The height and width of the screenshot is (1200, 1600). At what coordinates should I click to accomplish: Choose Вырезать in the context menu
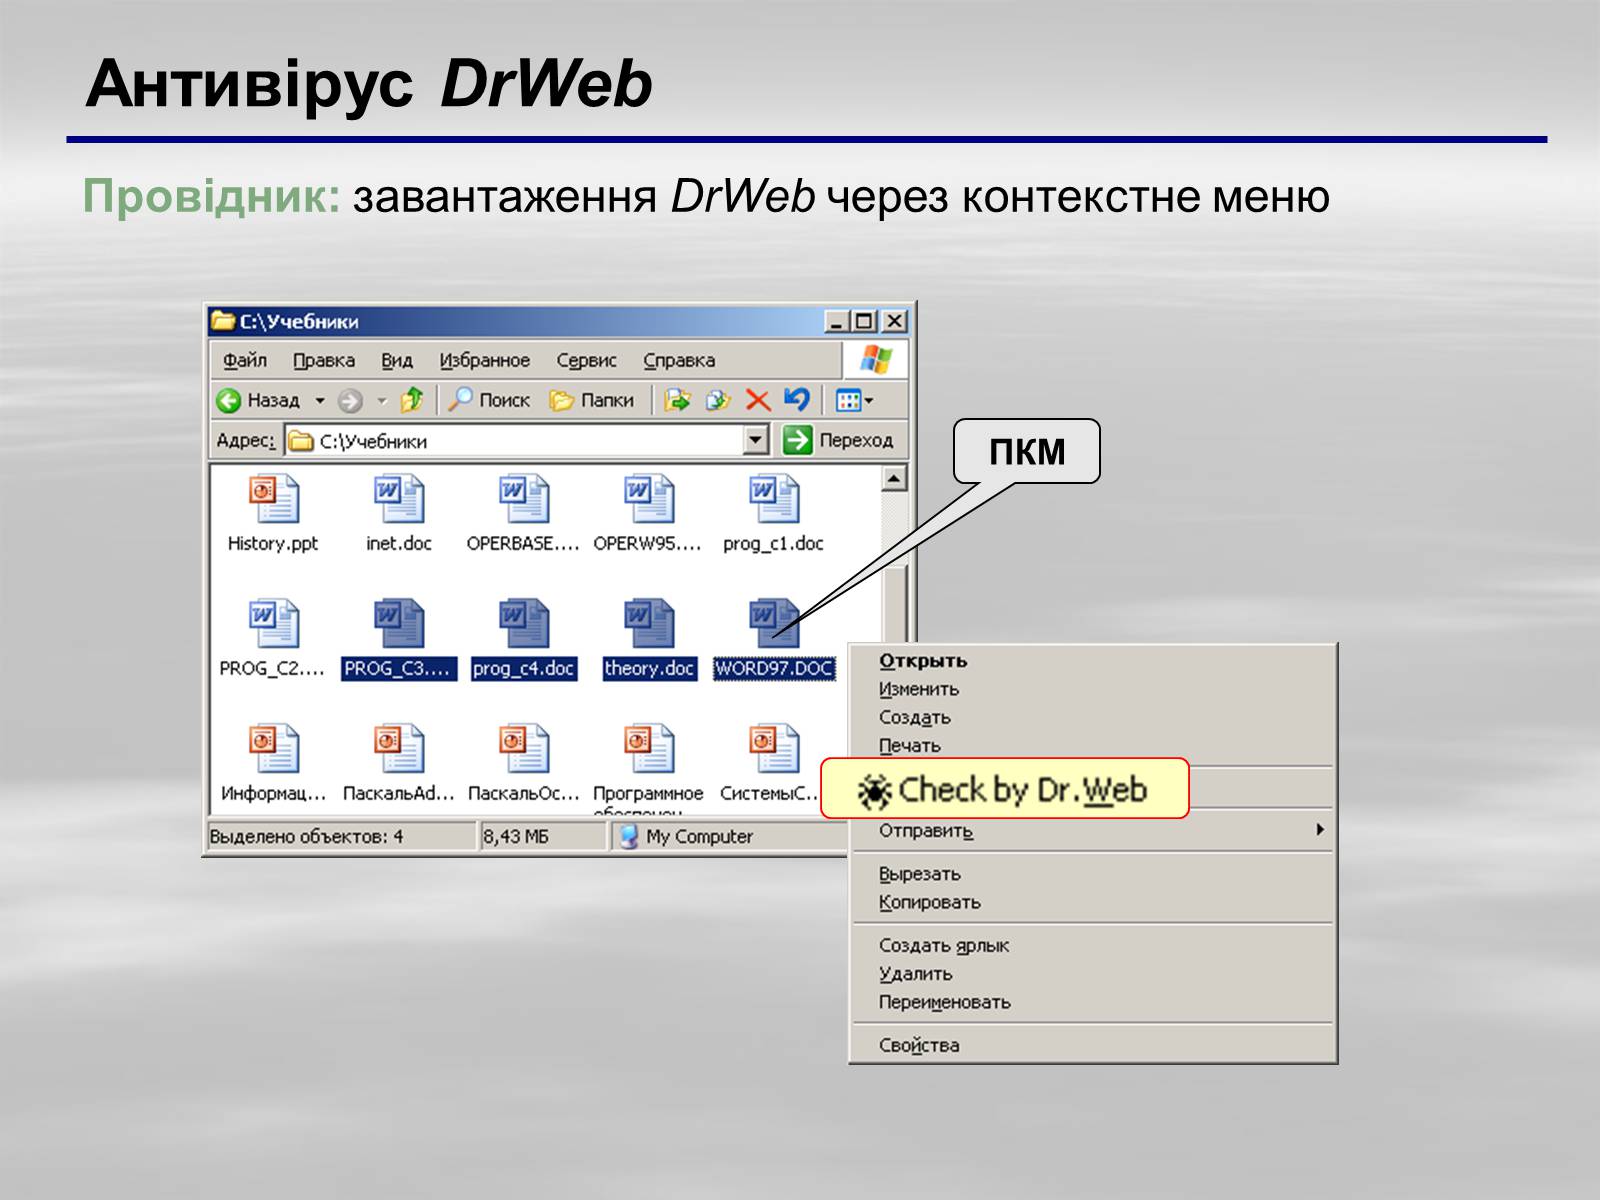(x=1093, y=874)
